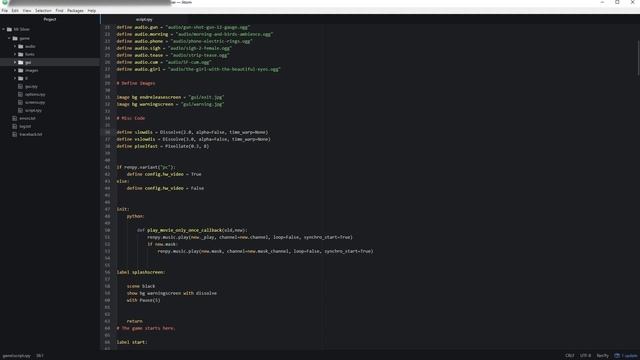
Task: Click the project root folder icon
Action: point(9,29)
